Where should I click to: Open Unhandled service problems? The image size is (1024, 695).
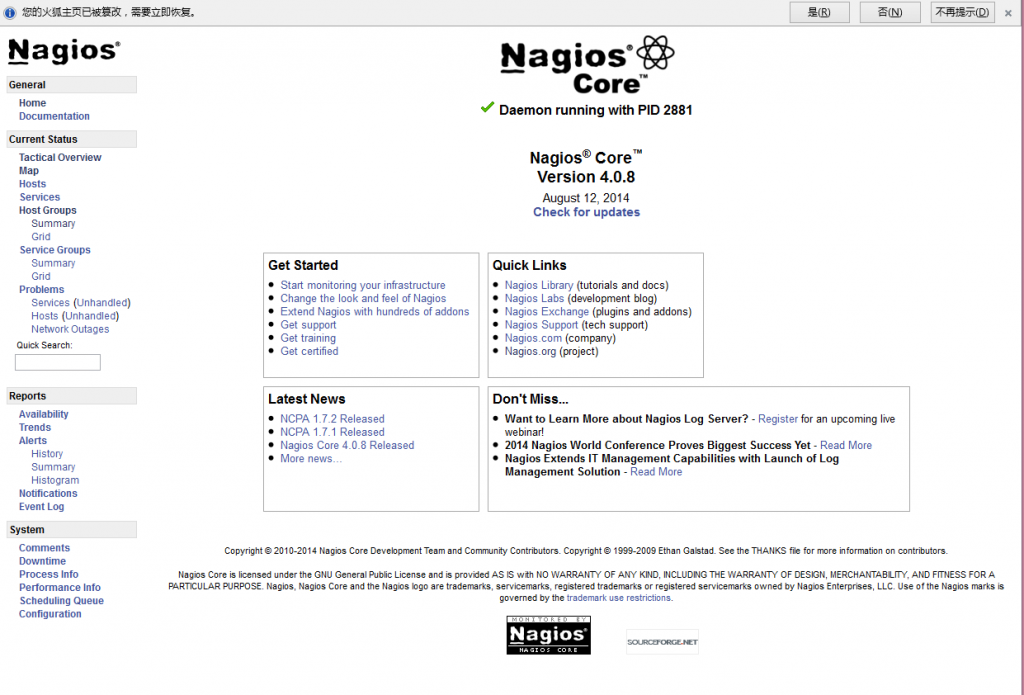[x=103, y=303]
